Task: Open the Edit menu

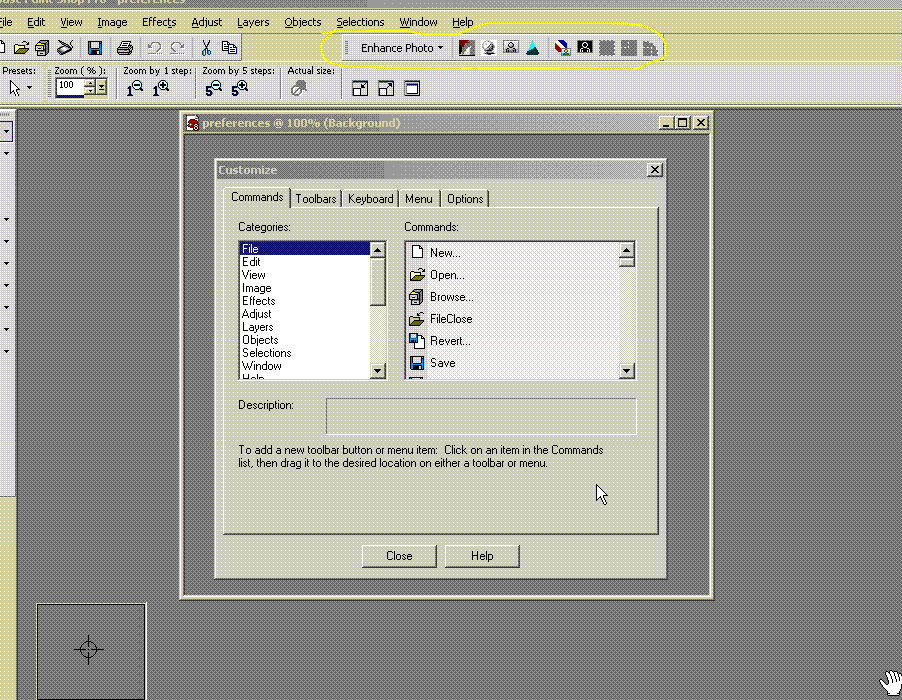Action: (x=36, y=22)
